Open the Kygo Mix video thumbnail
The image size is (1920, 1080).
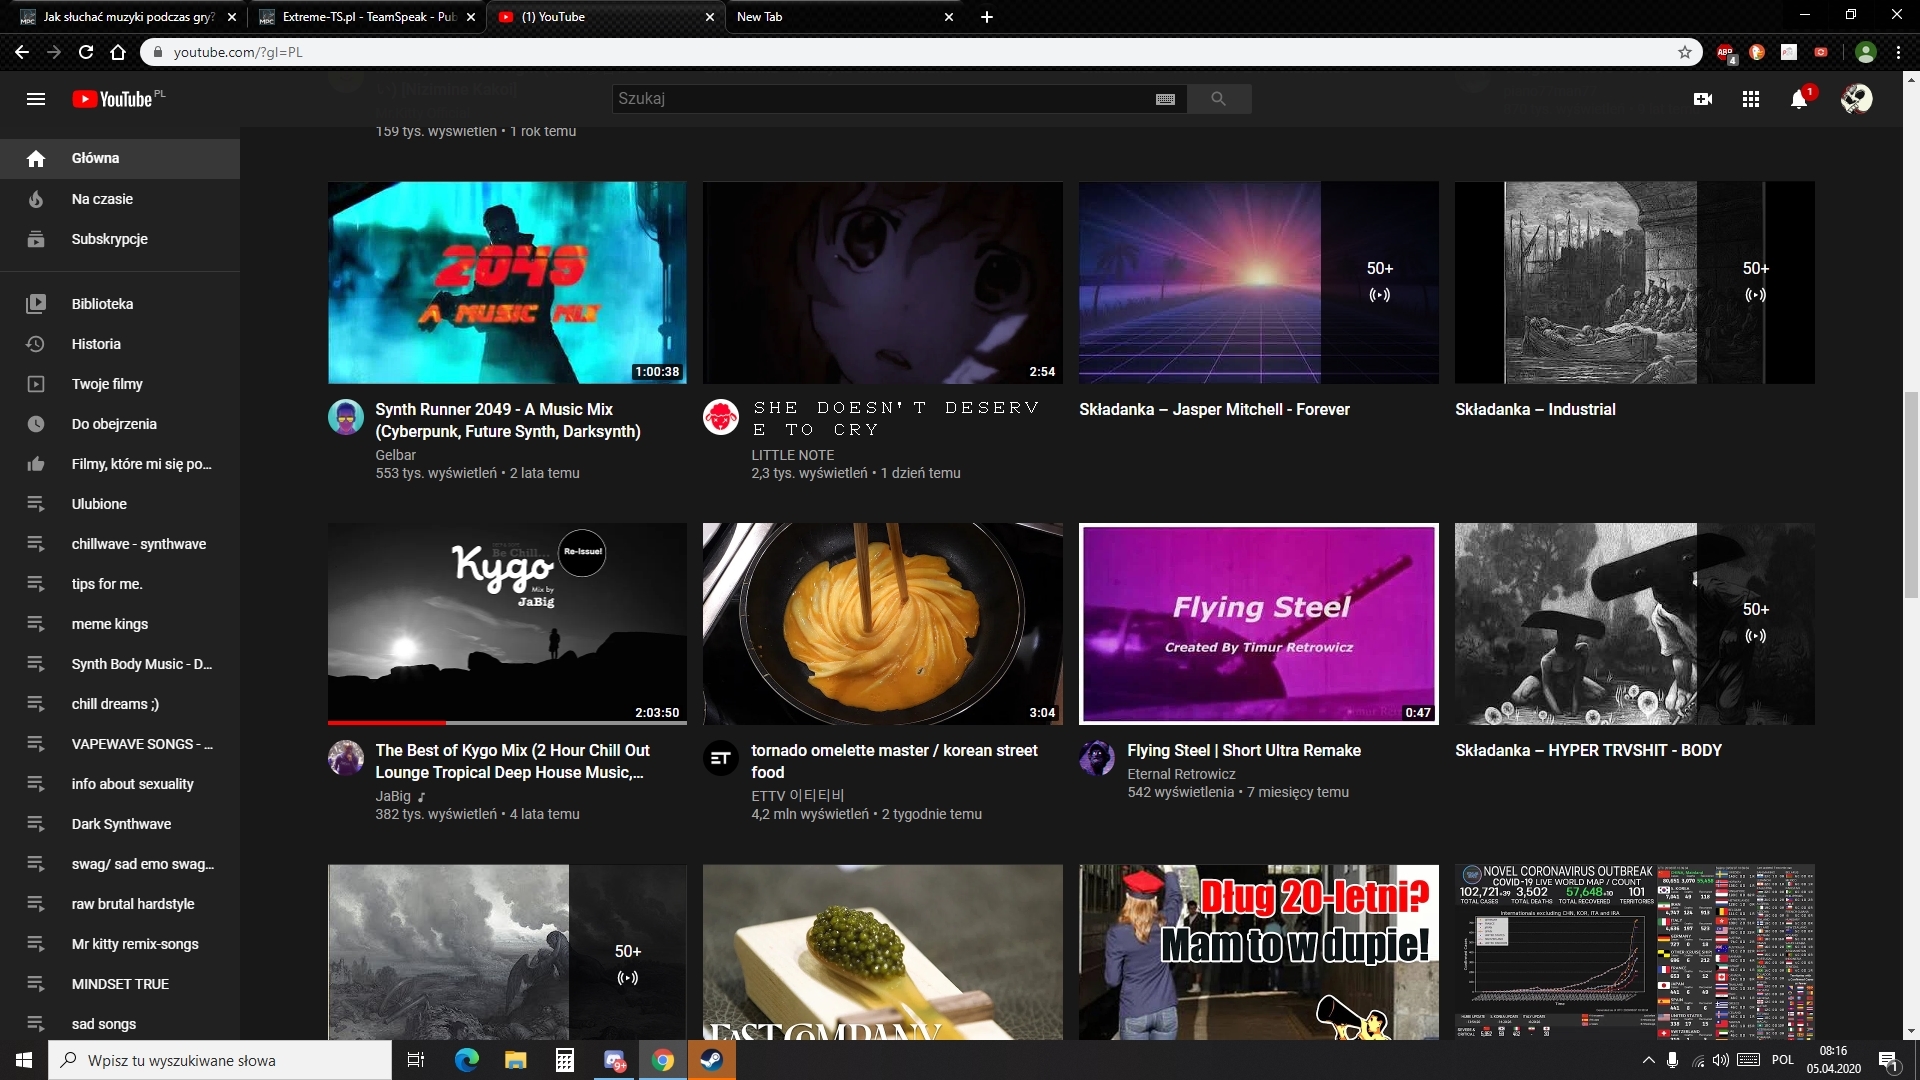[507, 624]
